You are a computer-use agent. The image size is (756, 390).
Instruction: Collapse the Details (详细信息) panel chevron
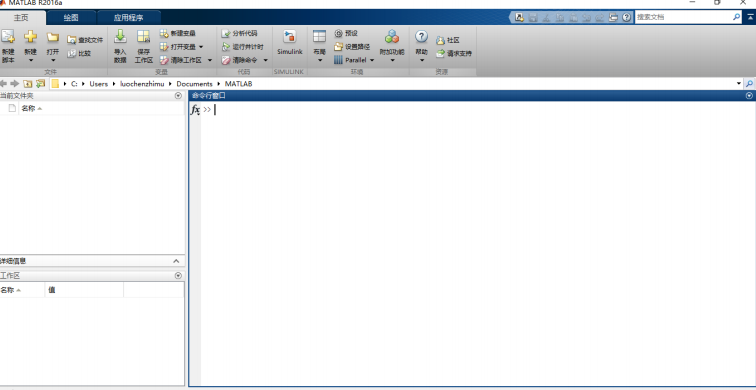(176, 261)
